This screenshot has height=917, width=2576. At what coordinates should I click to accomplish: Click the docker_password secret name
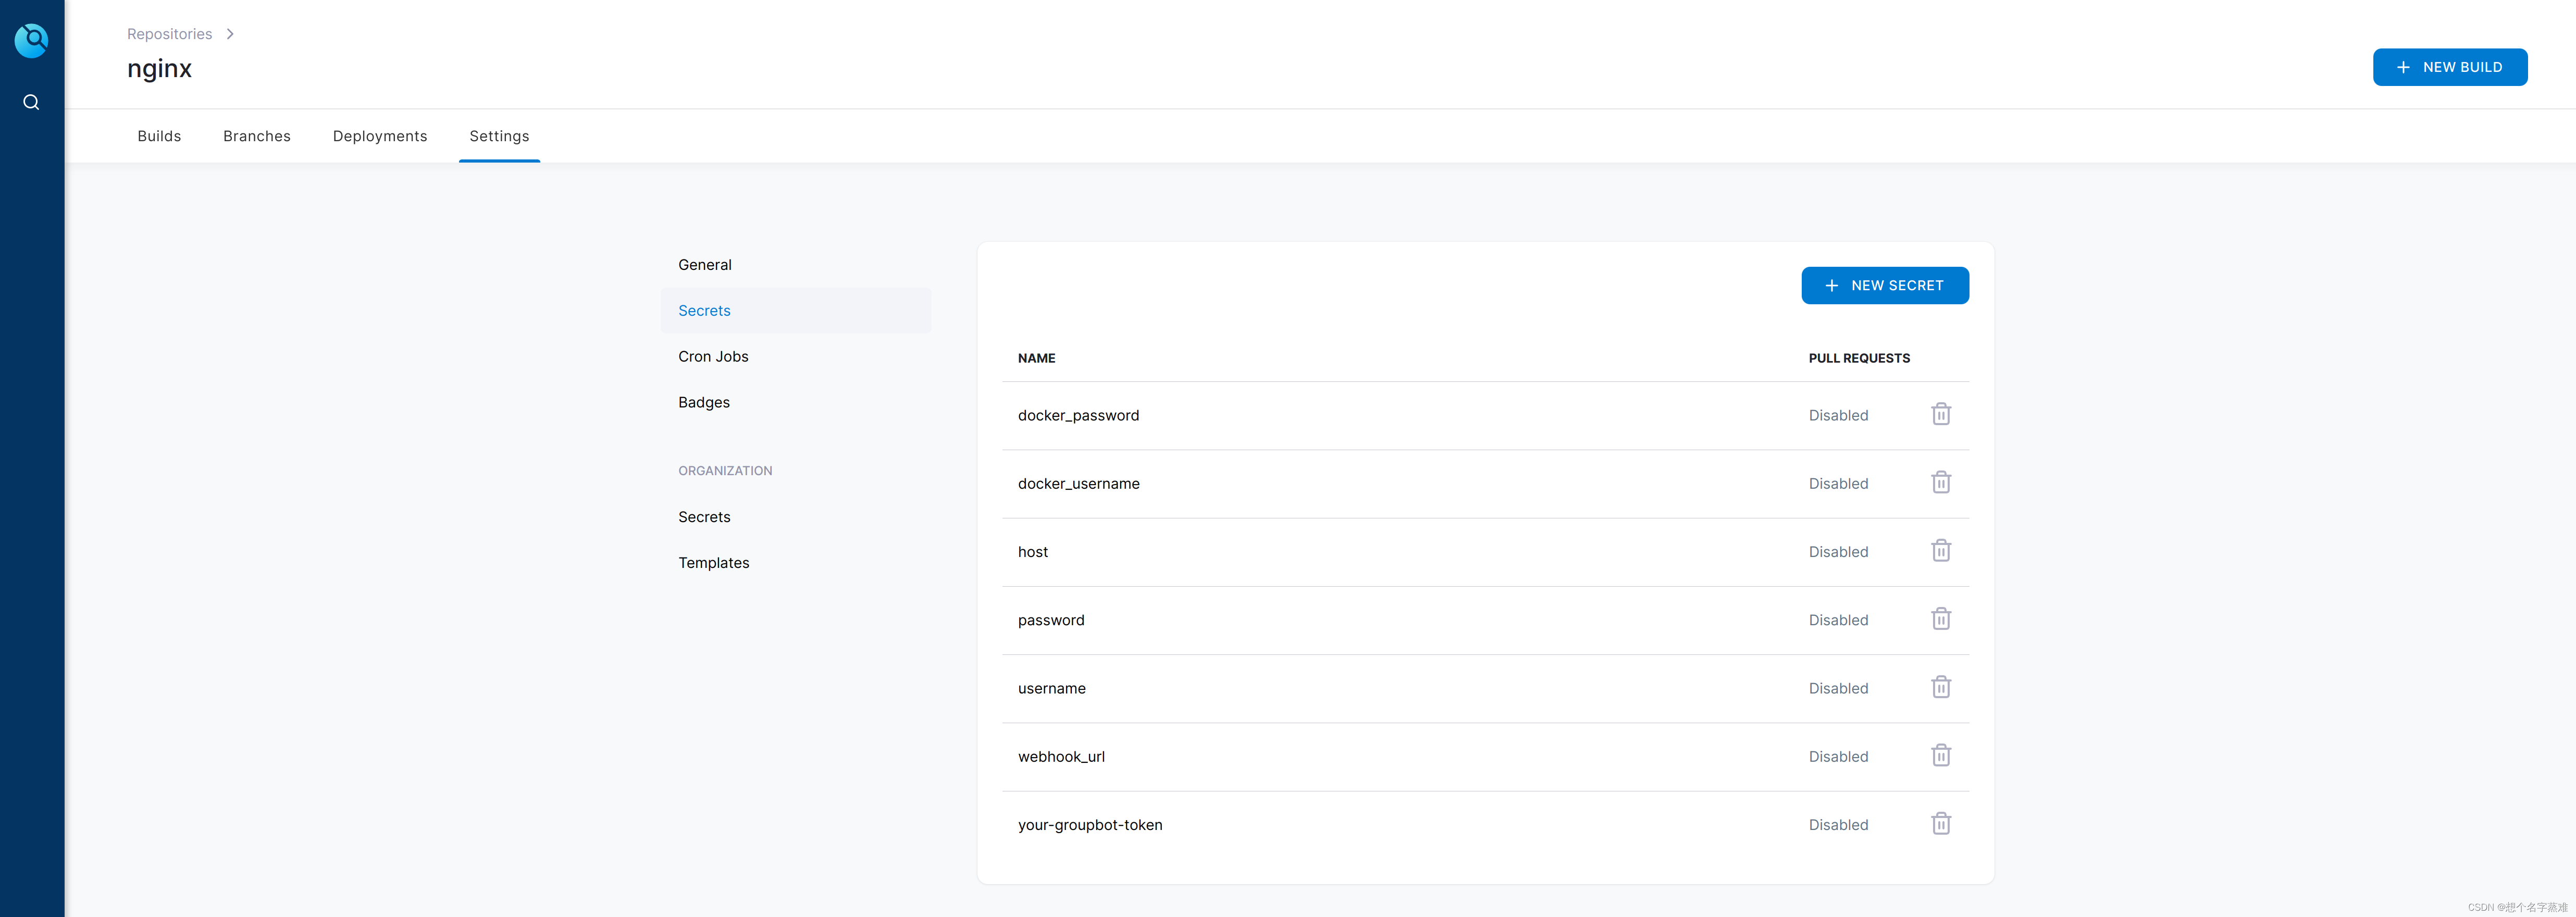click(1078, 415)
